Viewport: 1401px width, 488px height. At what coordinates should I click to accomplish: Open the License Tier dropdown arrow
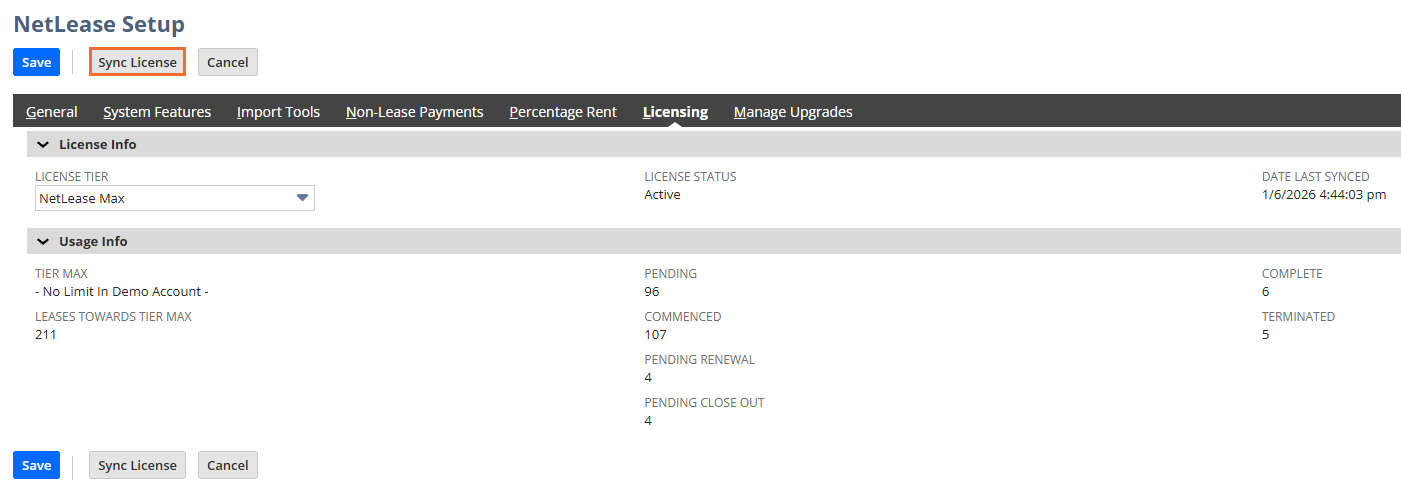click(302, 198)
